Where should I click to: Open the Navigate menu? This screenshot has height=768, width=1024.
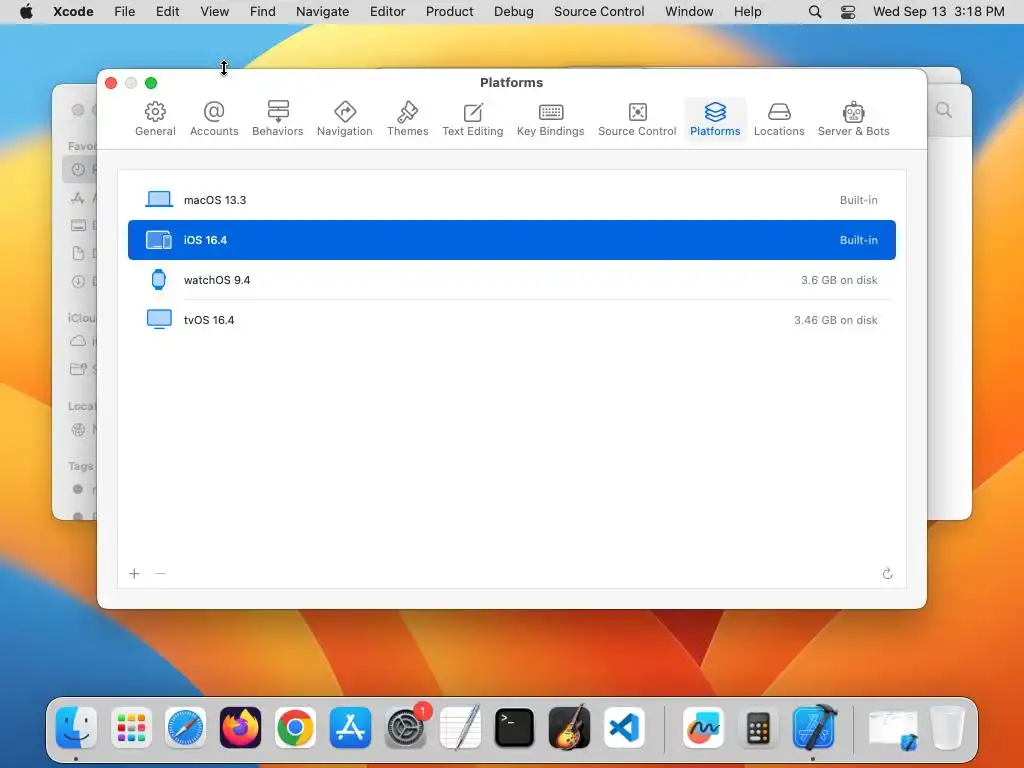[x=323, y=12]
